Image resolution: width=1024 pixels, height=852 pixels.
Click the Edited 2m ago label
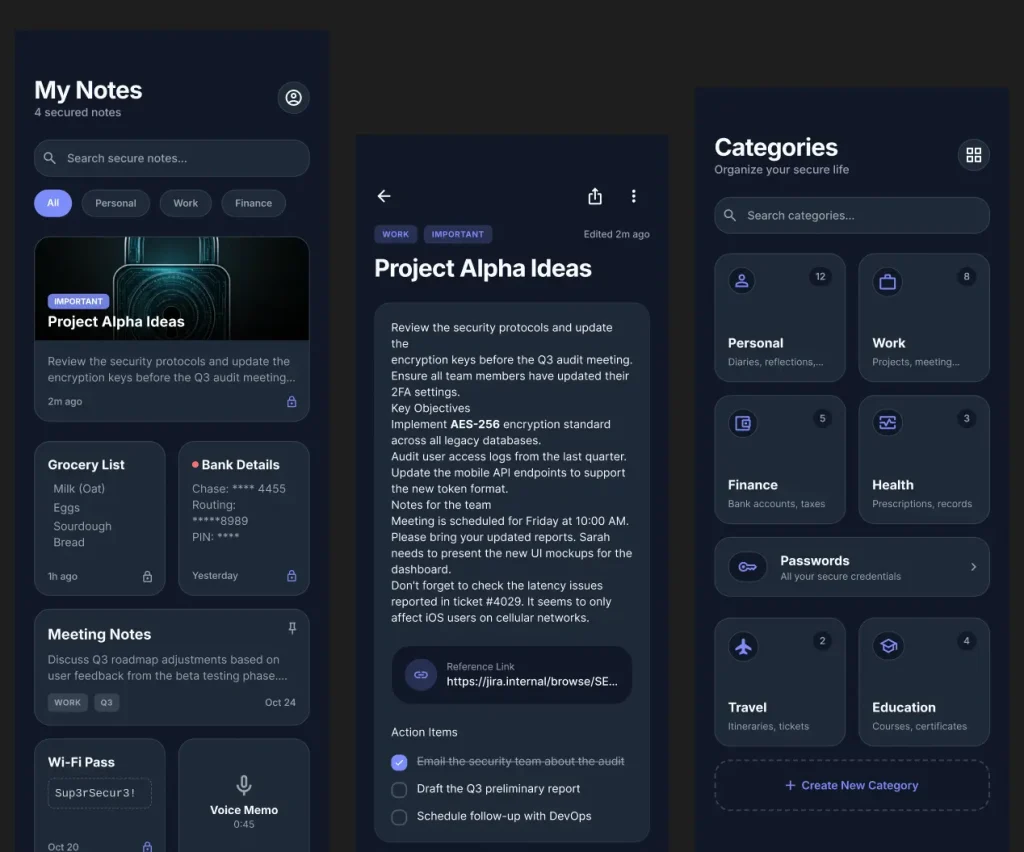click(616, 234)
